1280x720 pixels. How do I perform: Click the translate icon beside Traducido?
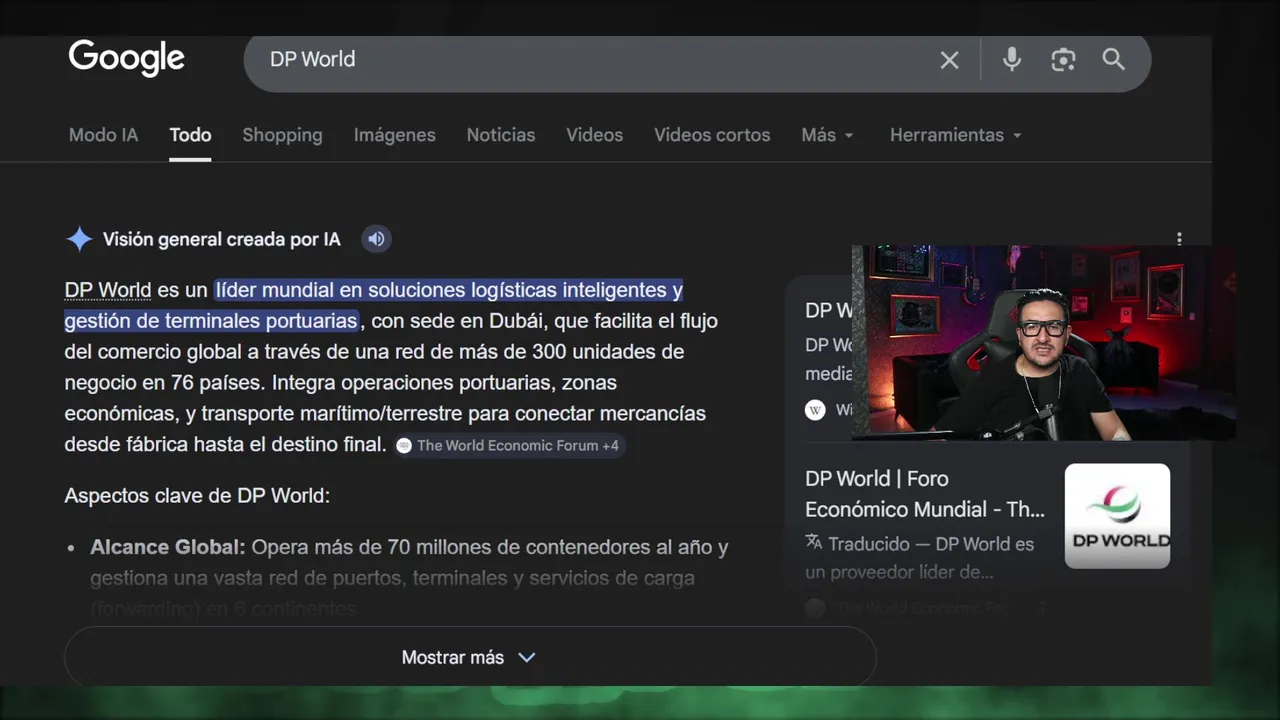click(x=814, y=543)
